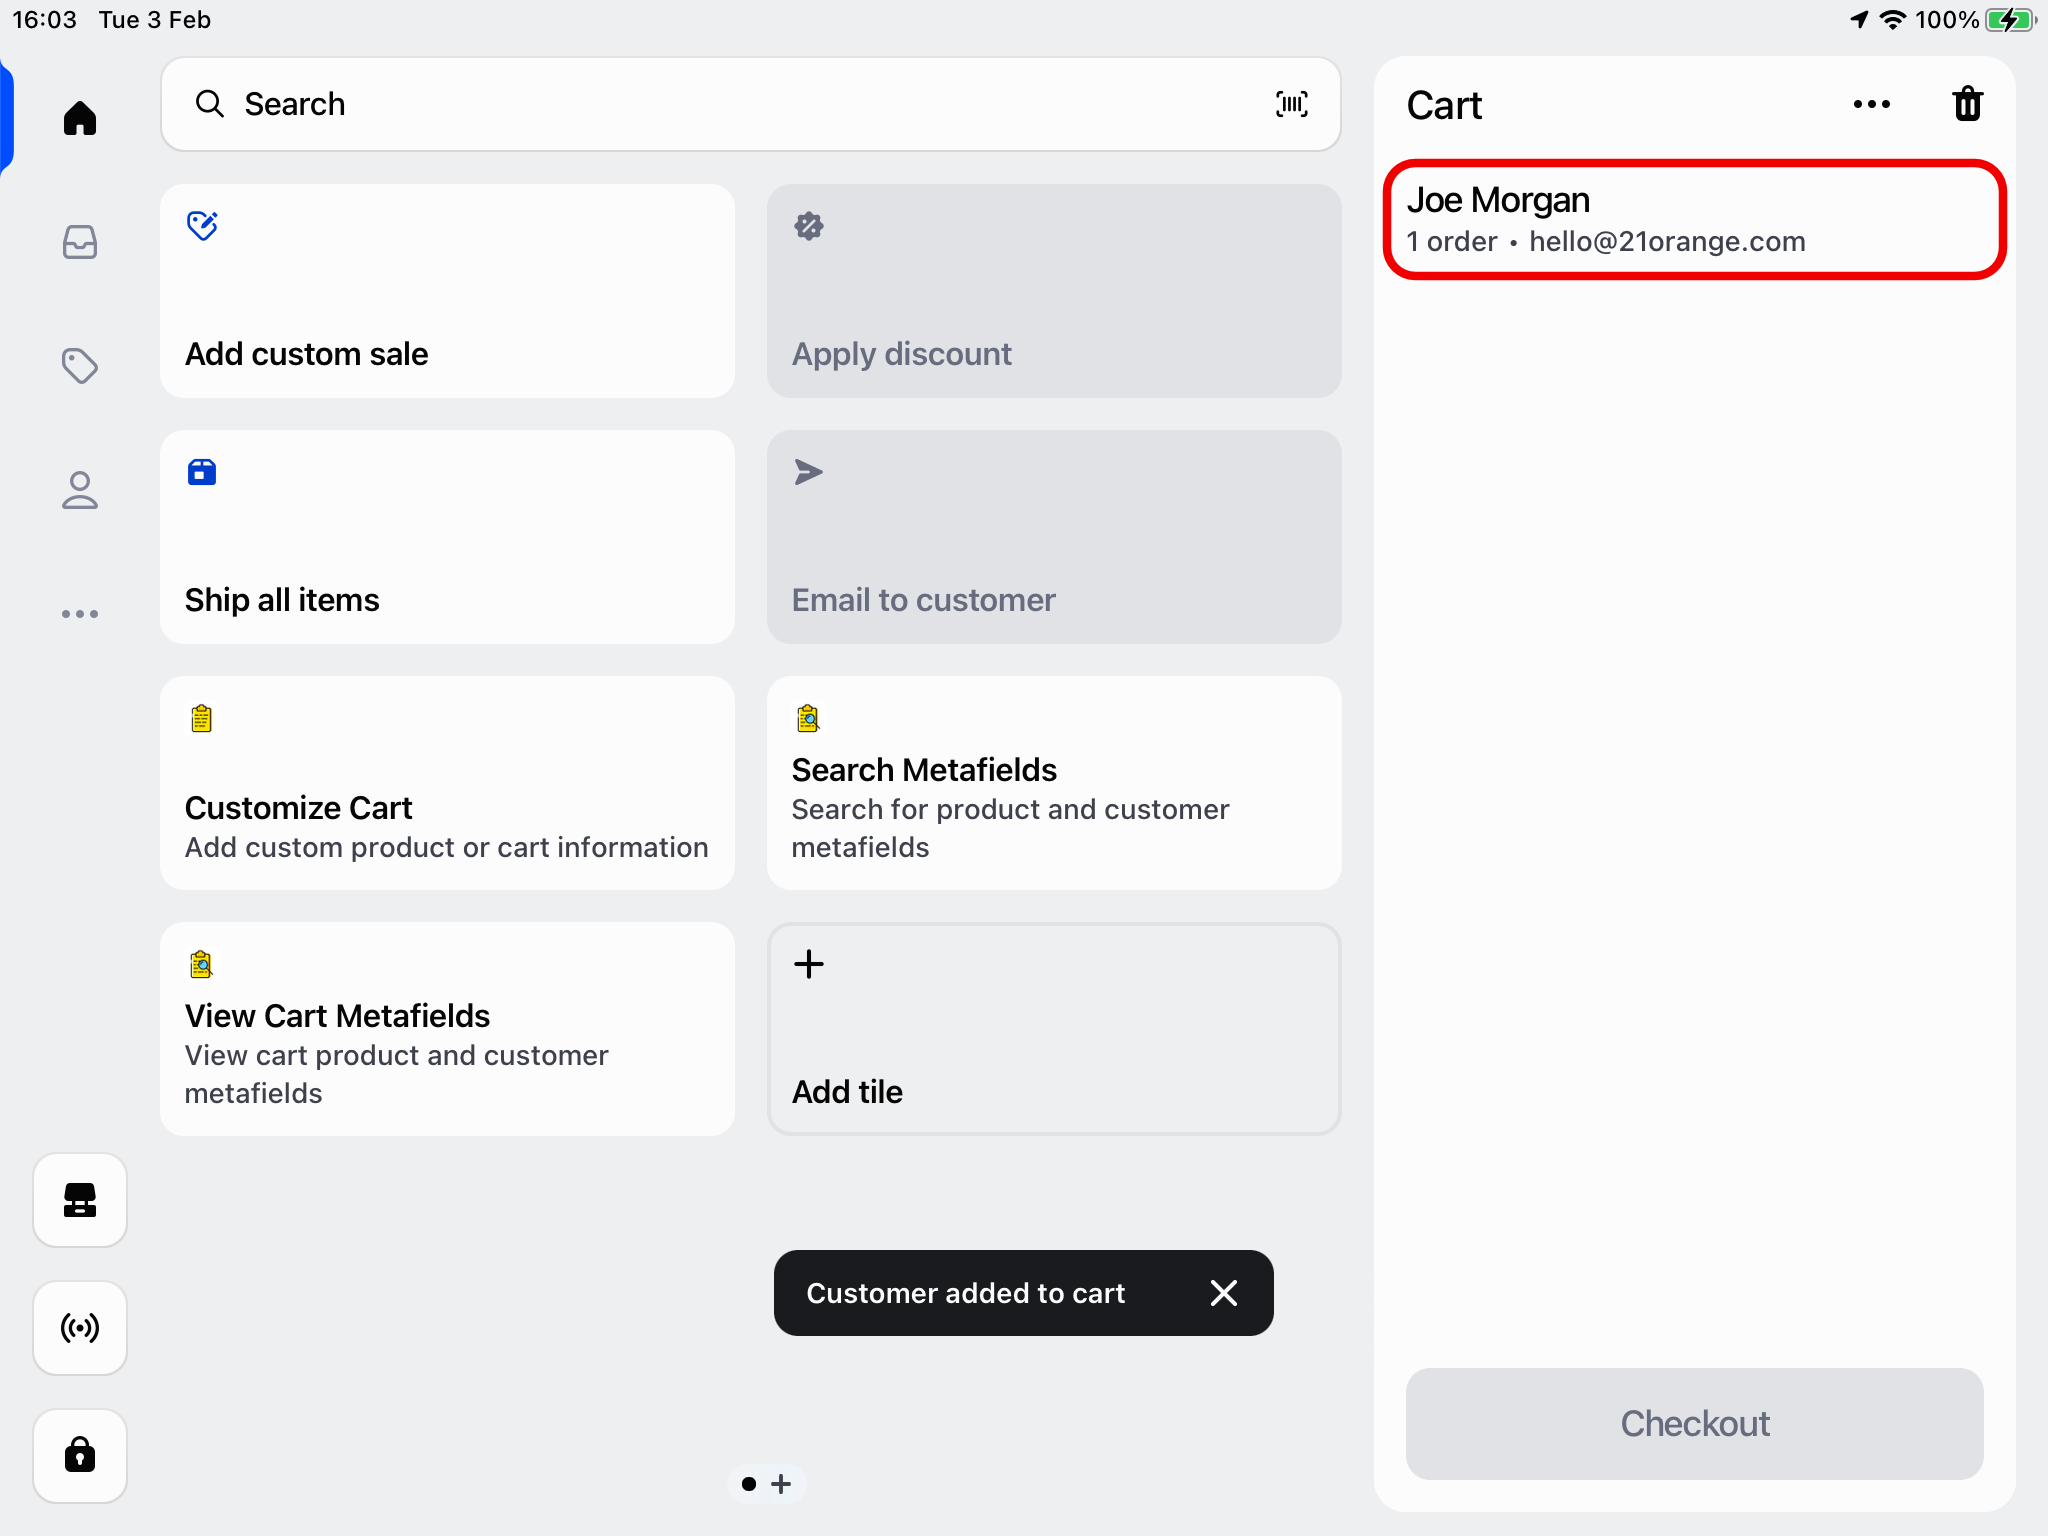Screen dimensions: 2048x1536
Task: Tap the Add custom sale tile
Action: (447, 291)
